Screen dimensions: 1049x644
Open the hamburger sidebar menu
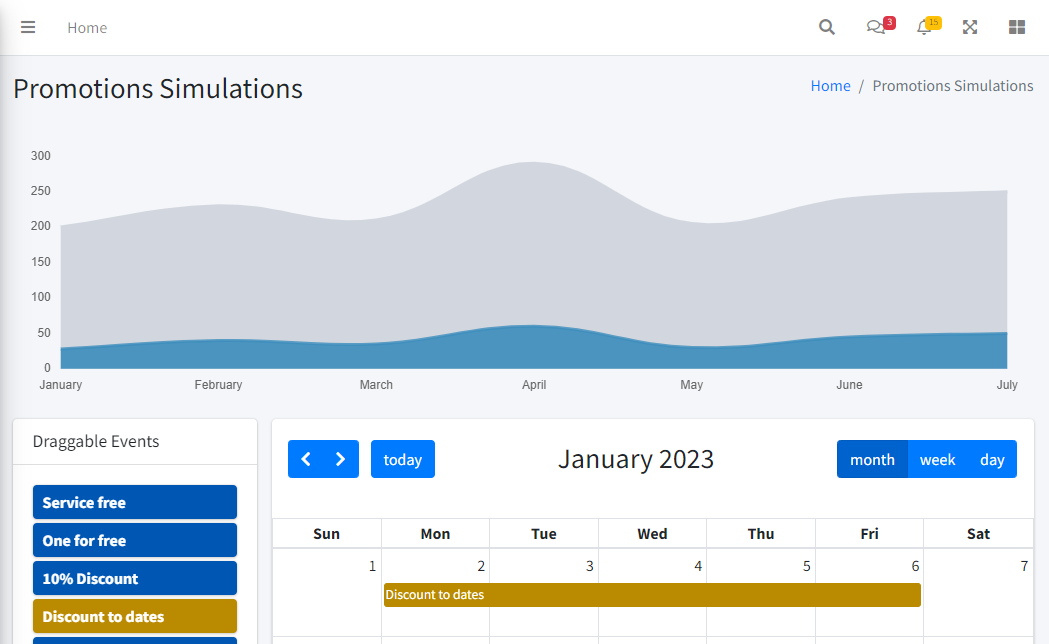click(x=28, y=27)
